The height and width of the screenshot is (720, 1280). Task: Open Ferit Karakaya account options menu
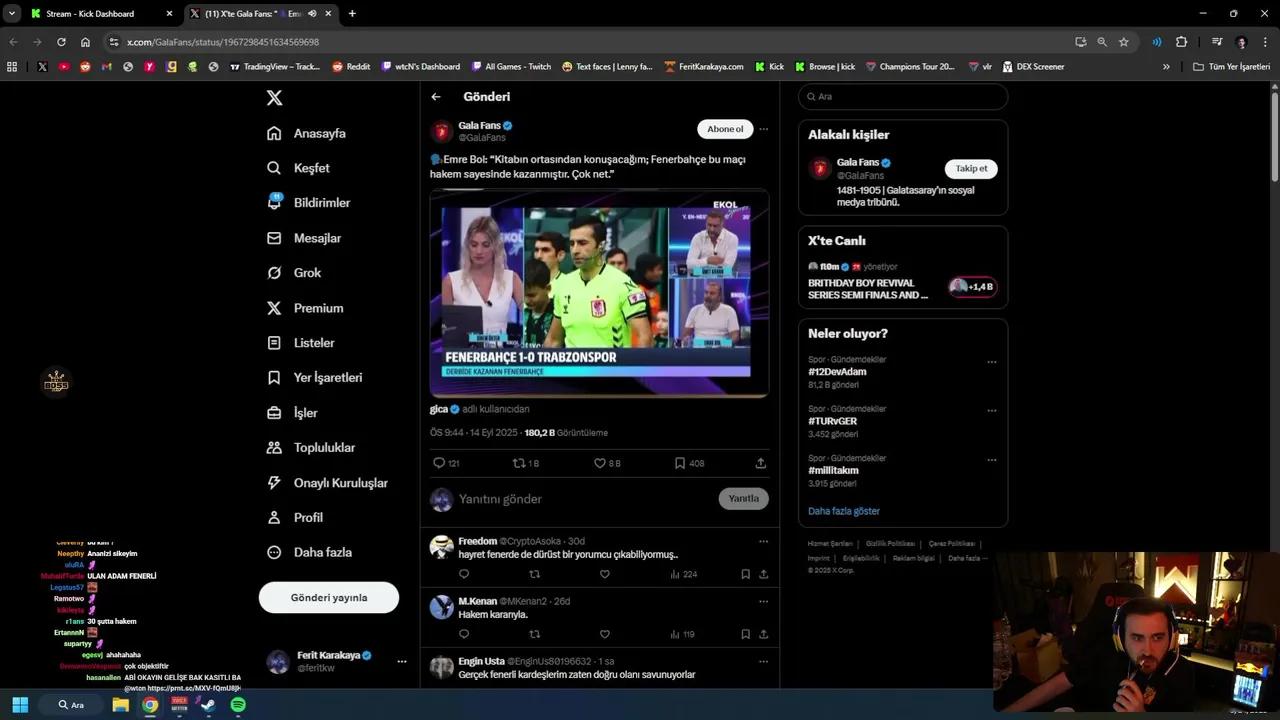[x=402, y=661]
